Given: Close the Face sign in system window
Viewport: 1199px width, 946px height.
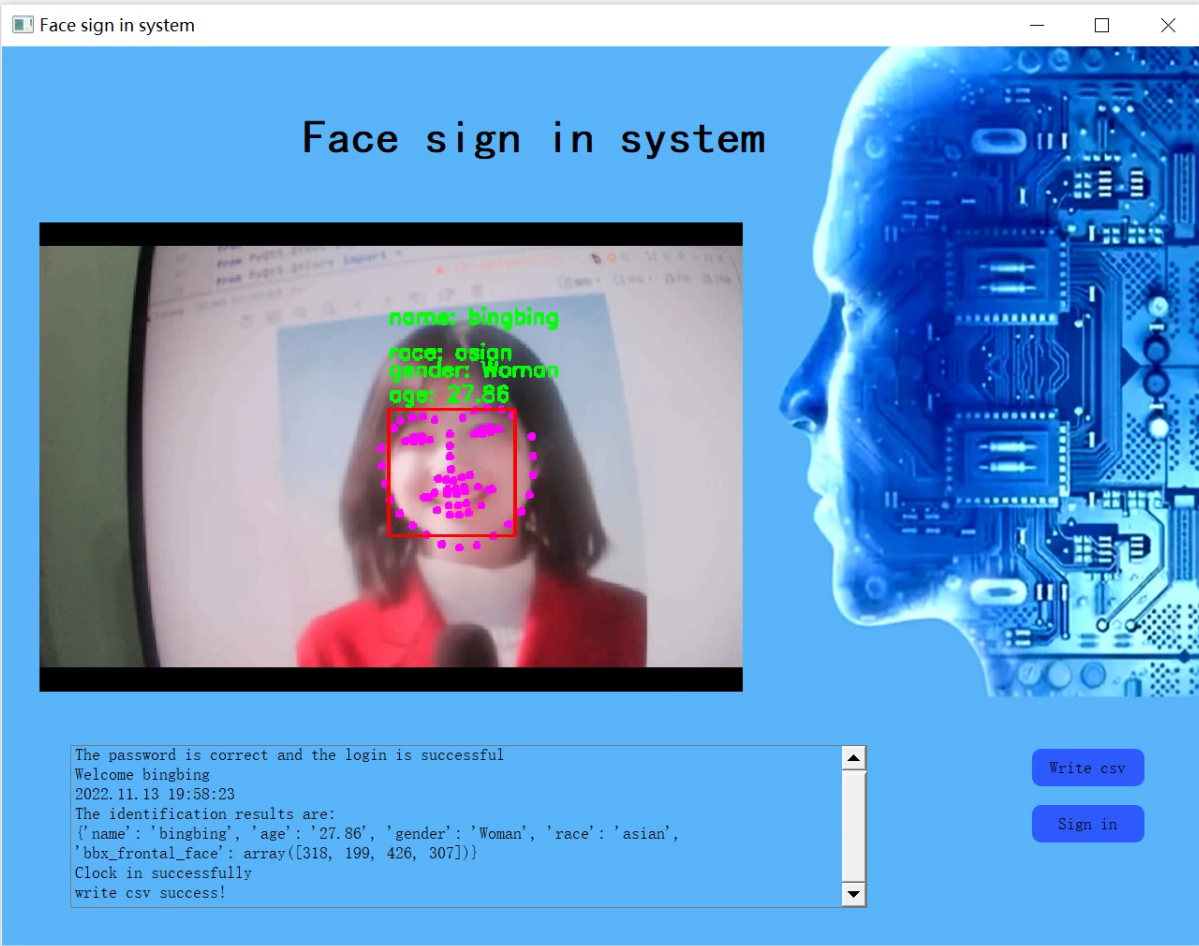Looking at the screenshot, I should coord(1168,25).
